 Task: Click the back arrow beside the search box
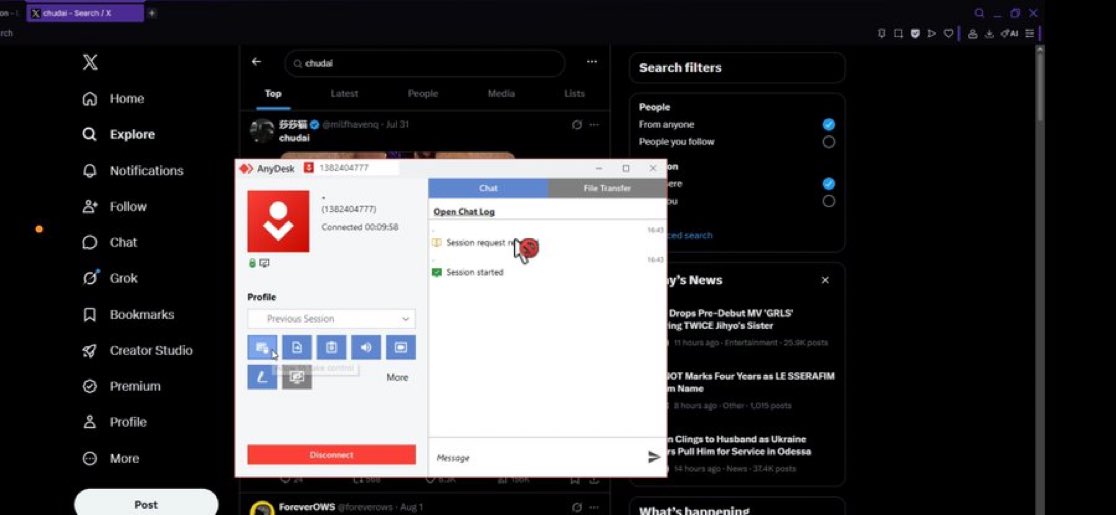[x=256, y=62]
